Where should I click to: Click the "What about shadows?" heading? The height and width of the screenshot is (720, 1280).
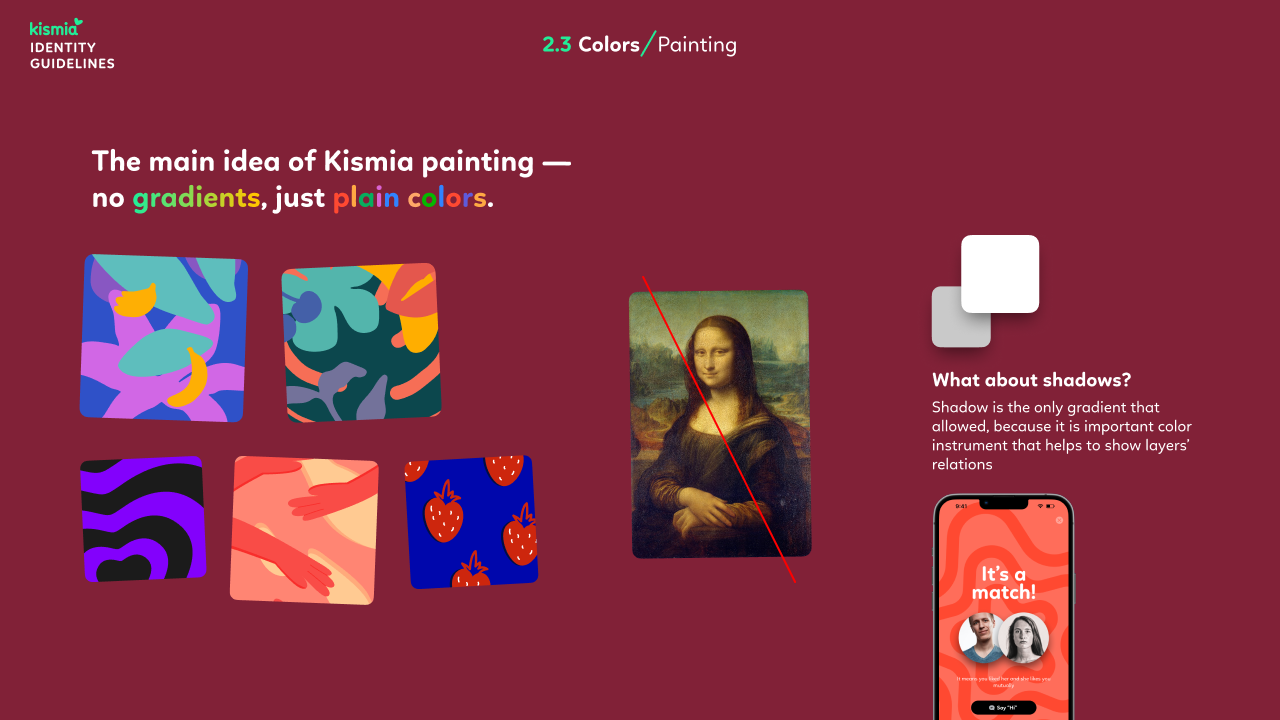pyautogui.click(x=1031, y=380)
